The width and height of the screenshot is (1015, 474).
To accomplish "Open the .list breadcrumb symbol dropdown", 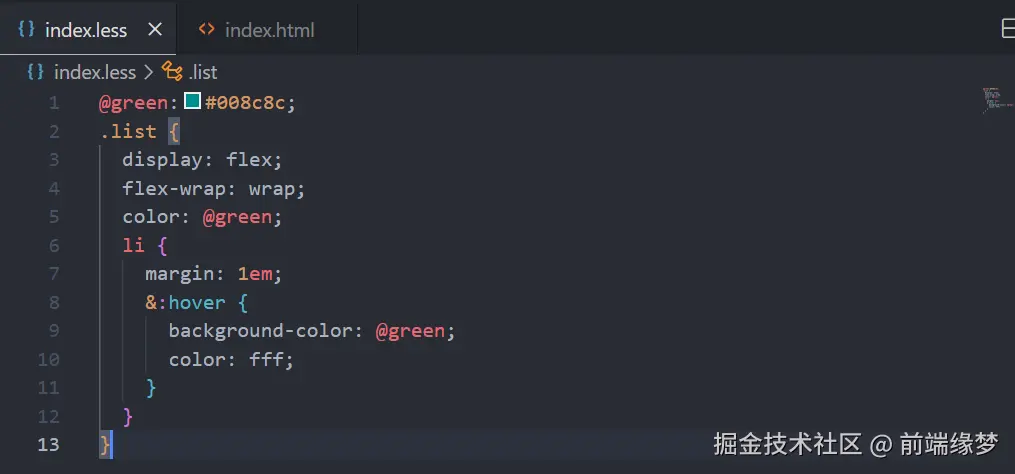I will [201, 72].
